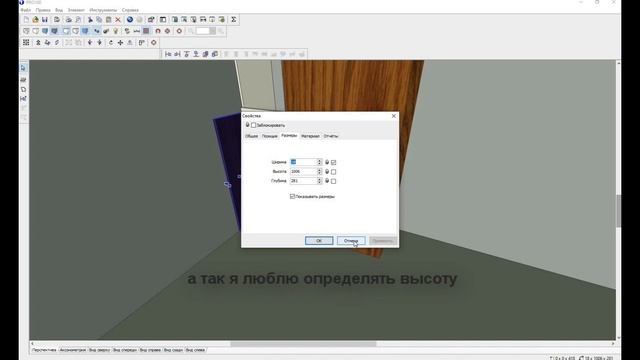Click the scissors Cut icon
This screenshot has height=360, width=640.
coord(90,20)
